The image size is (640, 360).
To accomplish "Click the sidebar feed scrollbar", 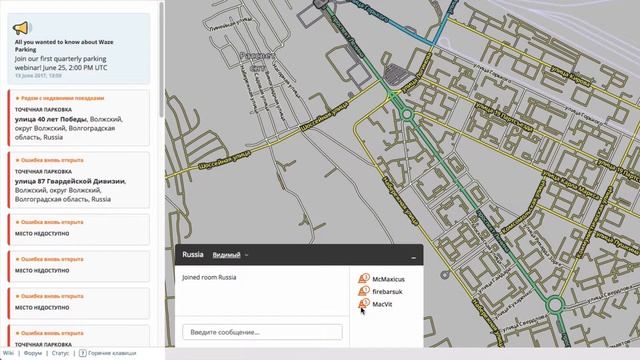I will pos(161,59).
